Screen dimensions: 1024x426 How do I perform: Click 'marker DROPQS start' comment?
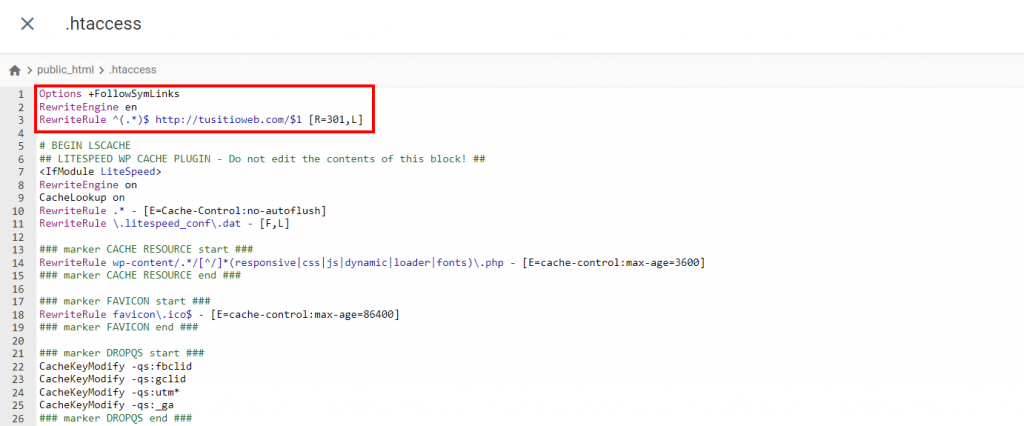tap(121, 353)
